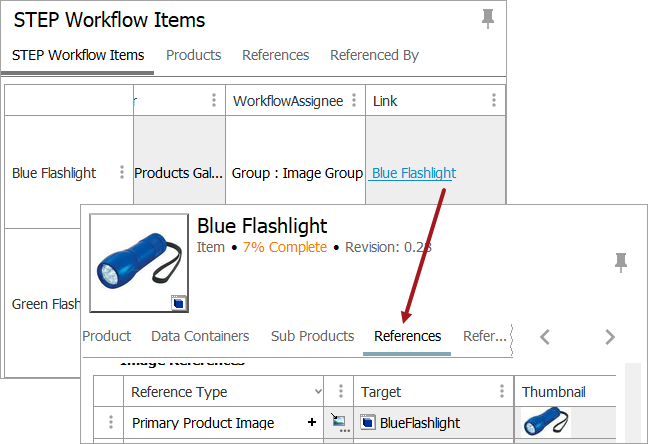This screenshot has height=444, width=648.
Task: Select the Data Containers tab
Action: 201,336
